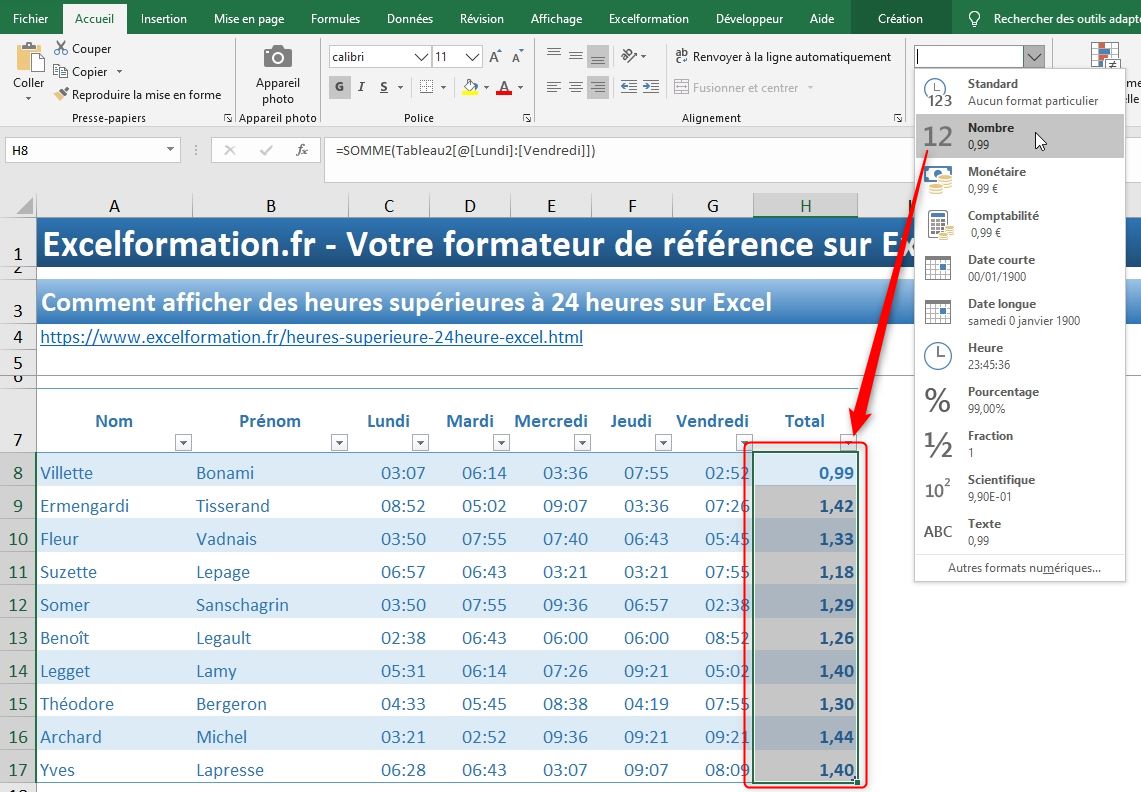Select Monétaire number format
This screenshot has width=1141, height=792.
pos(1019,180)
